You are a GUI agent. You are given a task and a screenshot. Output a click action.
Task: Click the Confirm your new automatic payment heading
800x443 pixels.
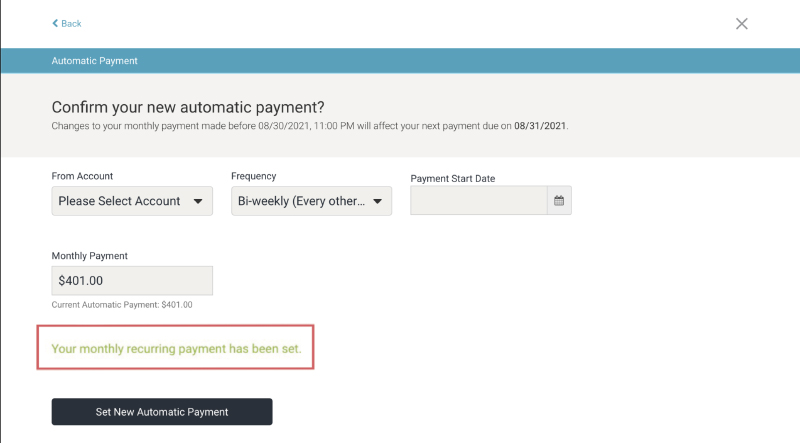[x=188, y=107]
